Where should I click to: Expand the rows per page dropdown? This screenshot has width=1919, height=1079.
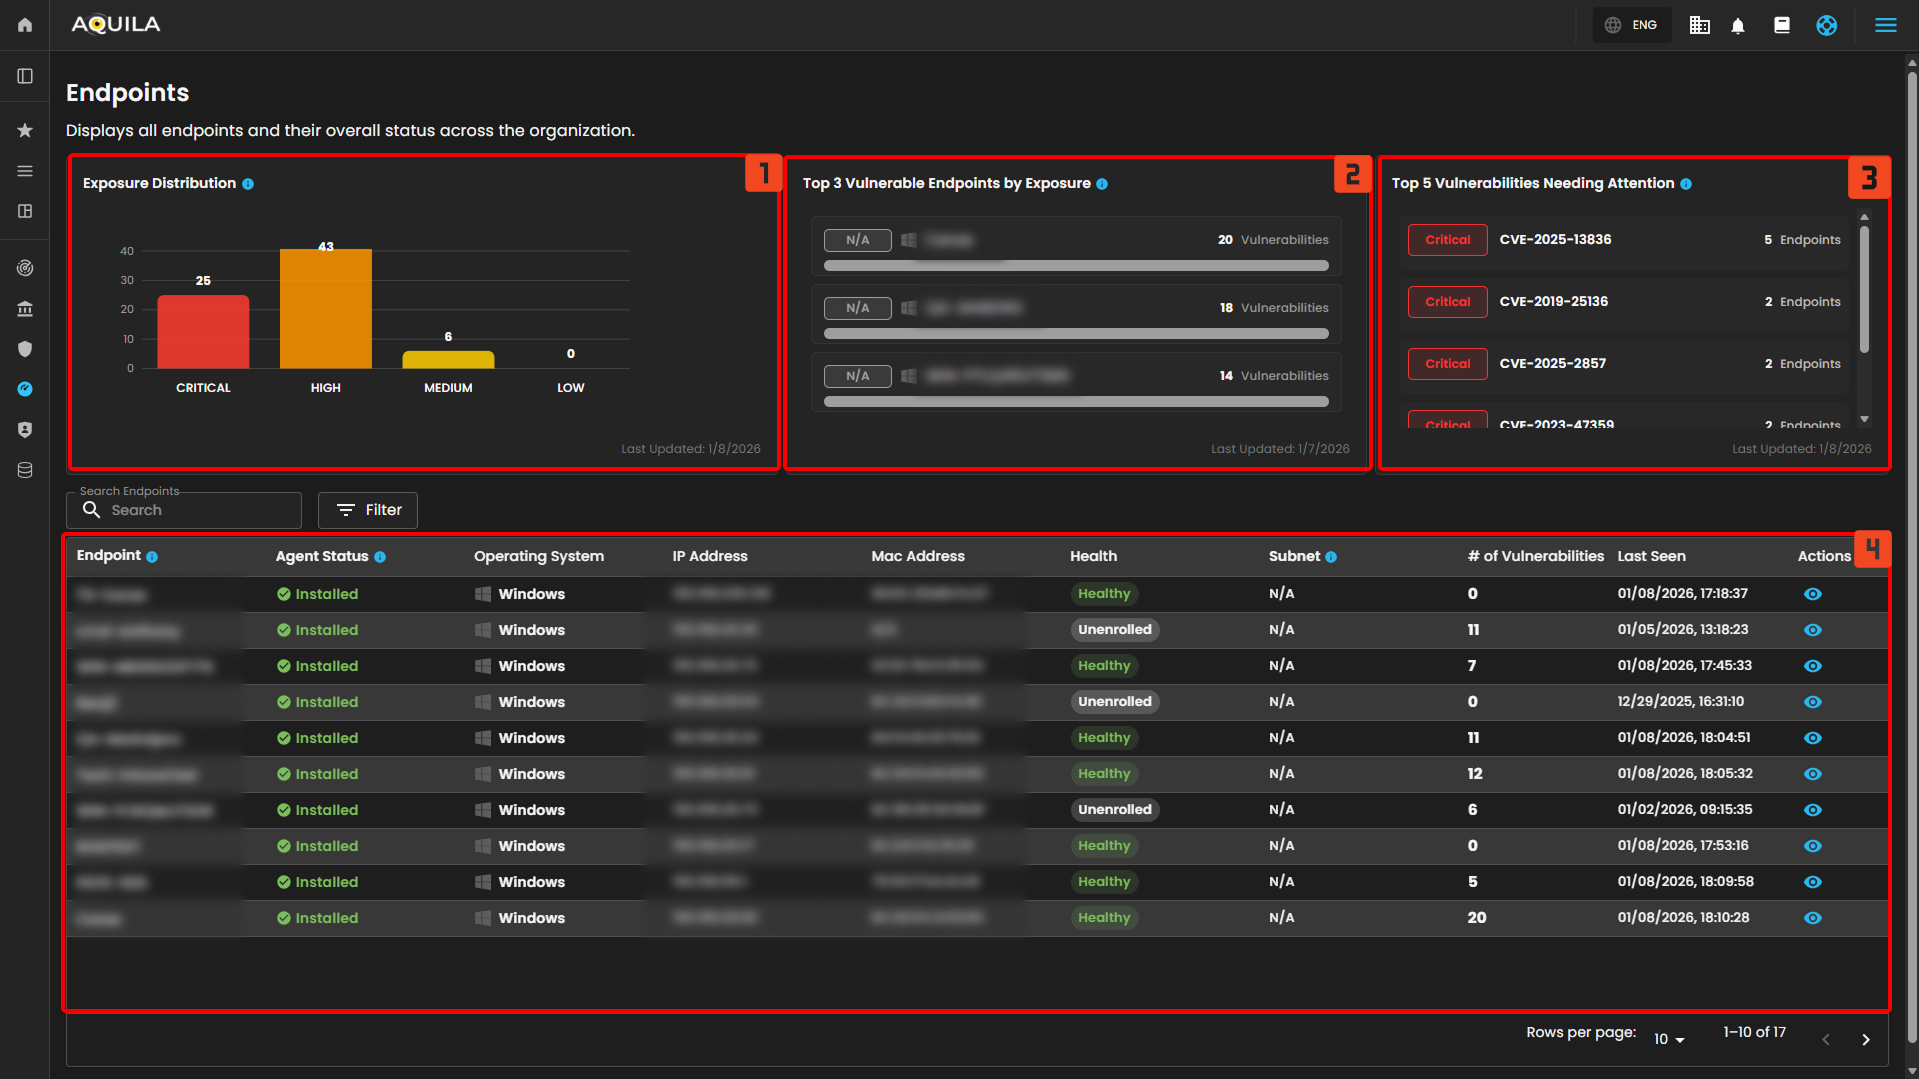pos(1669,1039)
